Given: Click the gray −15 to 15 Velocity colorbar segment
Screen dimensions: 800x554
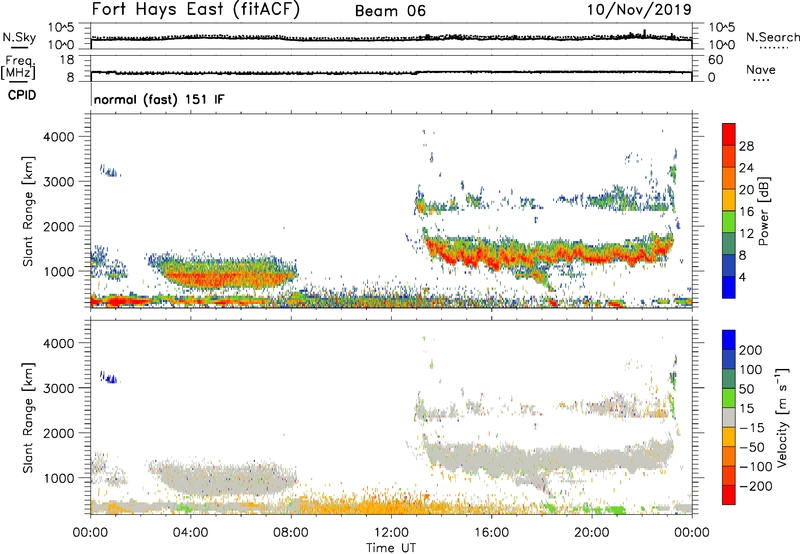Looking at the screenshot, I should [x=729, y=417].
